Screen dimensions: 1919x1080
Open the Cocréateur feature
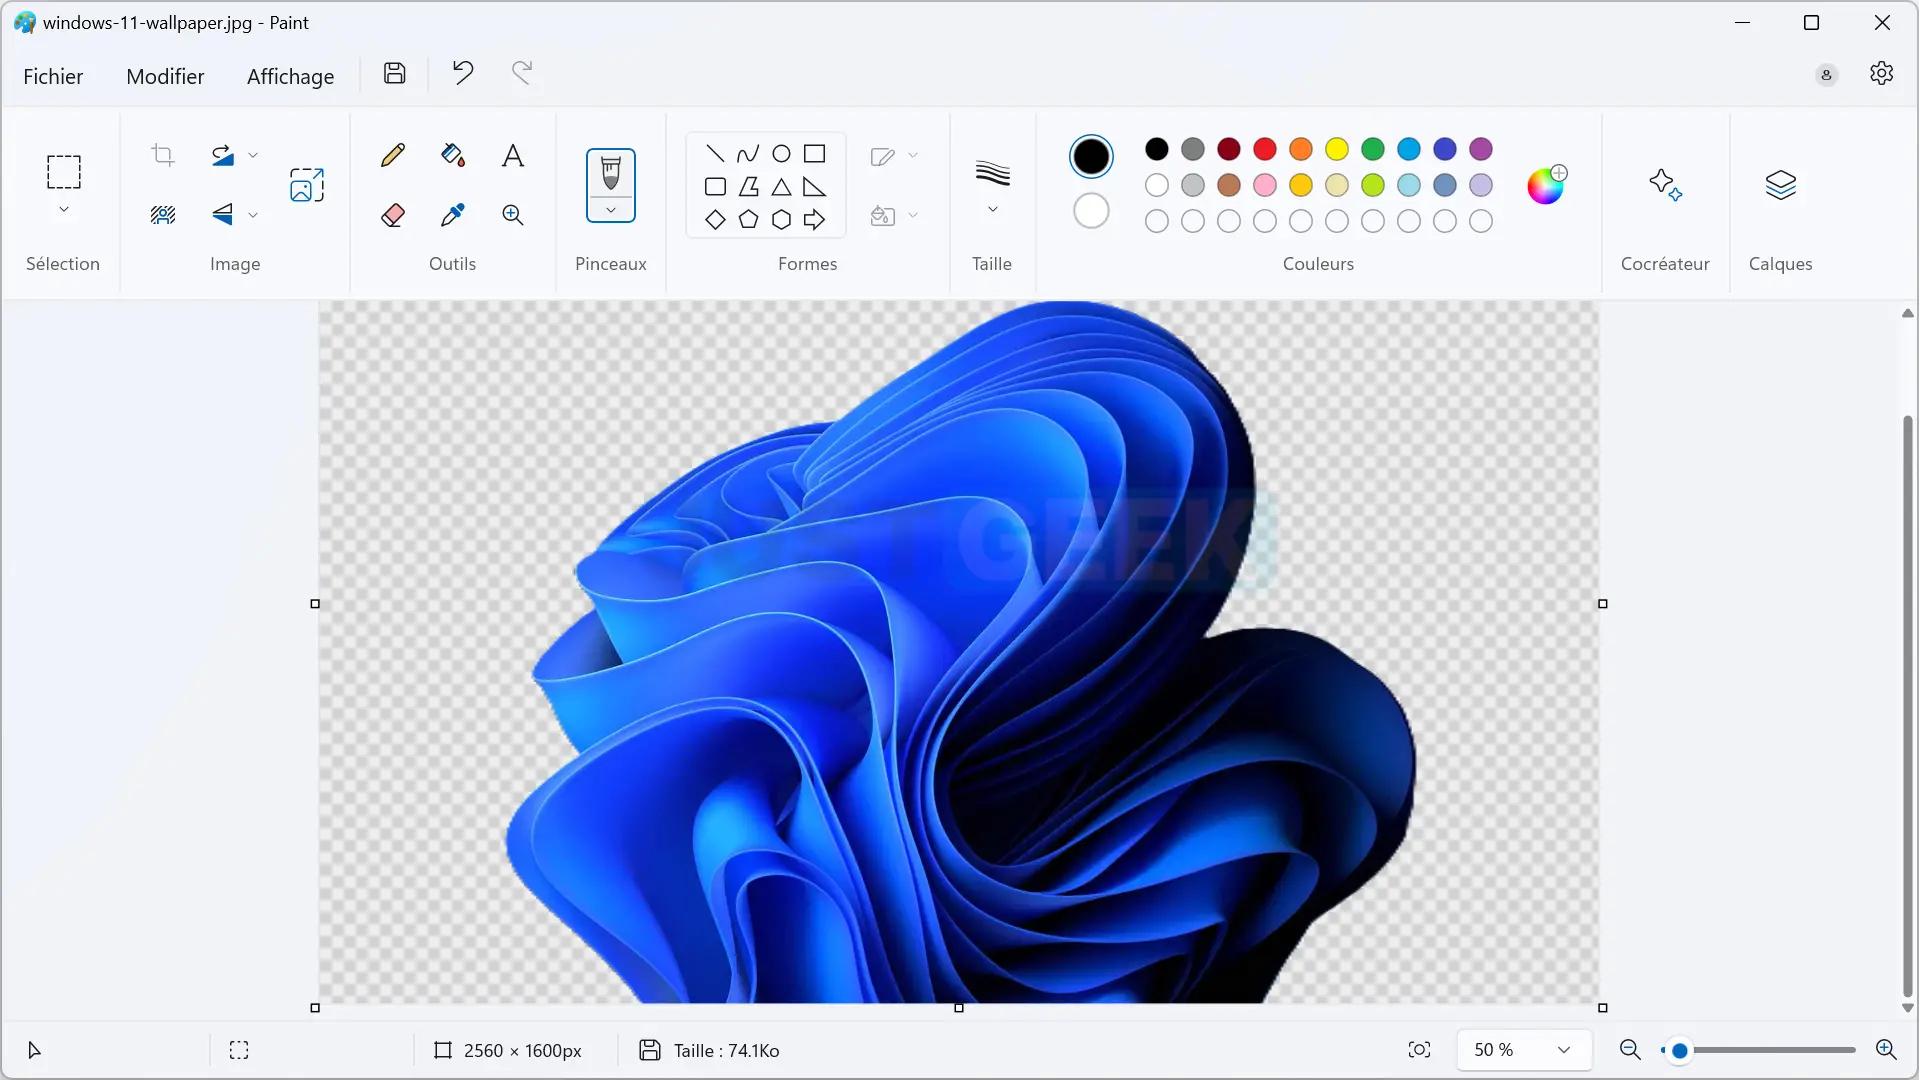(1665, 185)
